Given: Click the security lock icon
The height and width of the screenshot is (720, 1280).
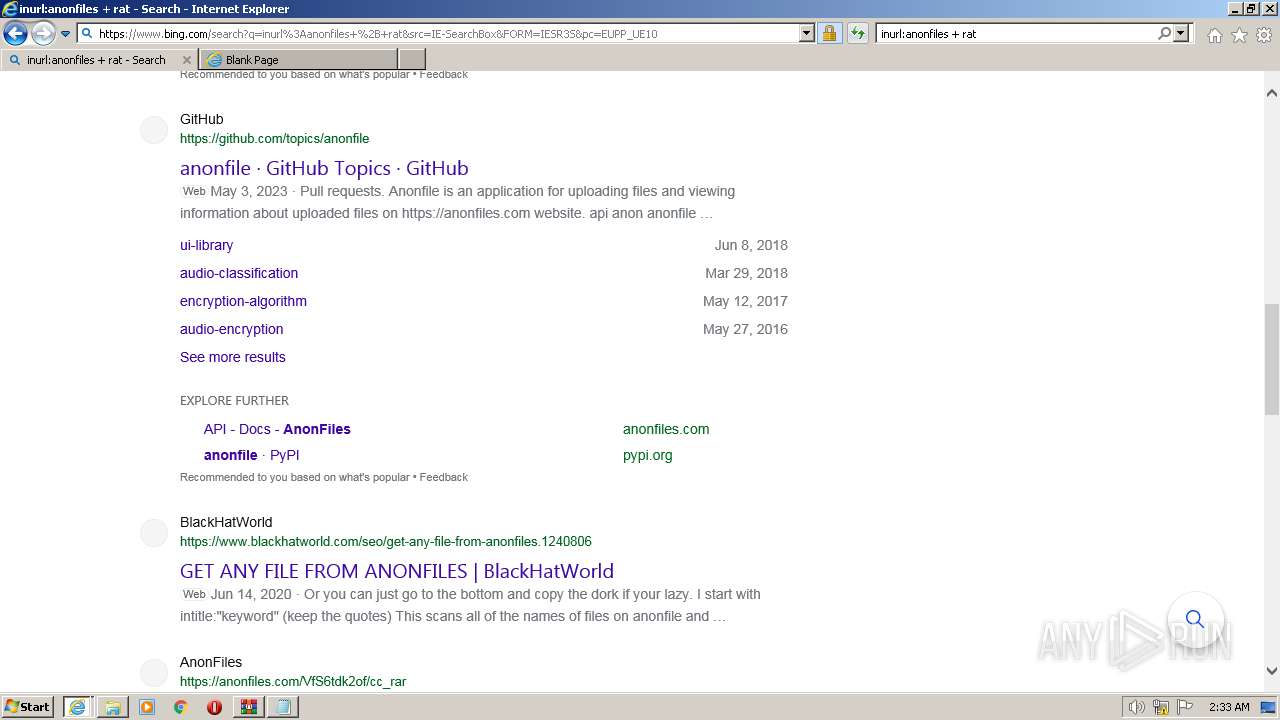Looking at the screenshot, I should [829, 33].
